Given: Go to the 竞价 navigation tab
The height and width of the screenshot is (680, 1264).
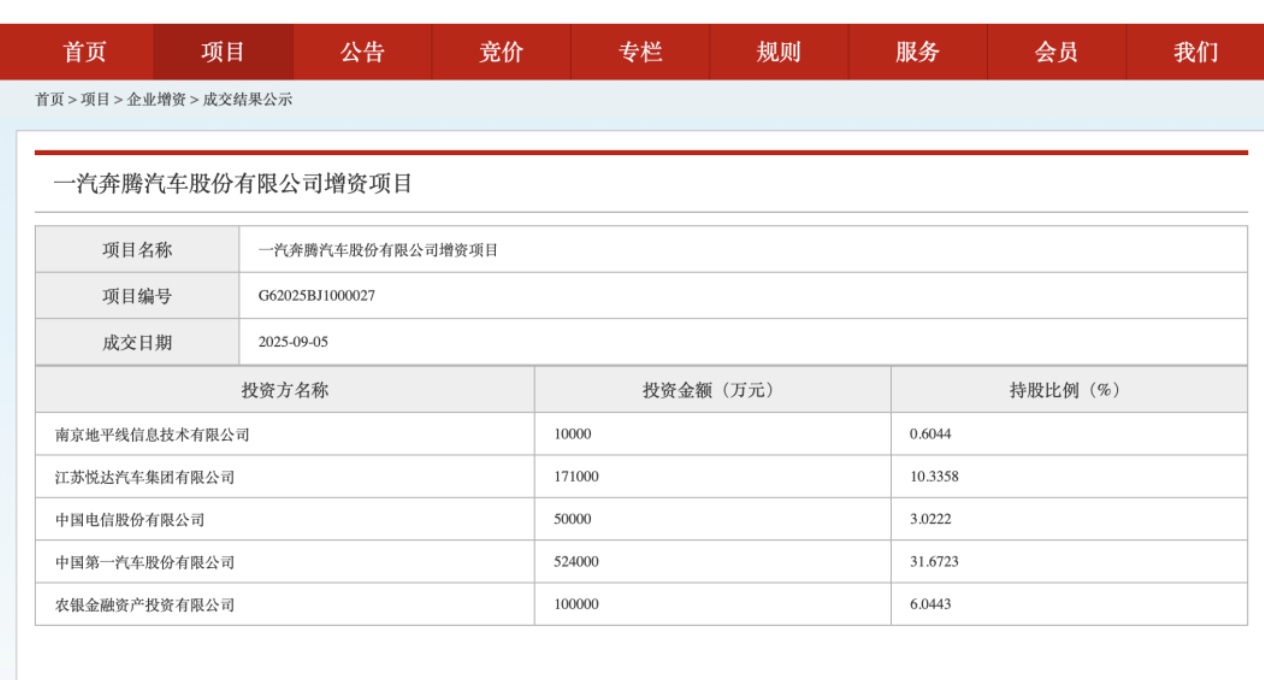Looking at the screenshot, I should pyautogui.click(x=501, y=52).
